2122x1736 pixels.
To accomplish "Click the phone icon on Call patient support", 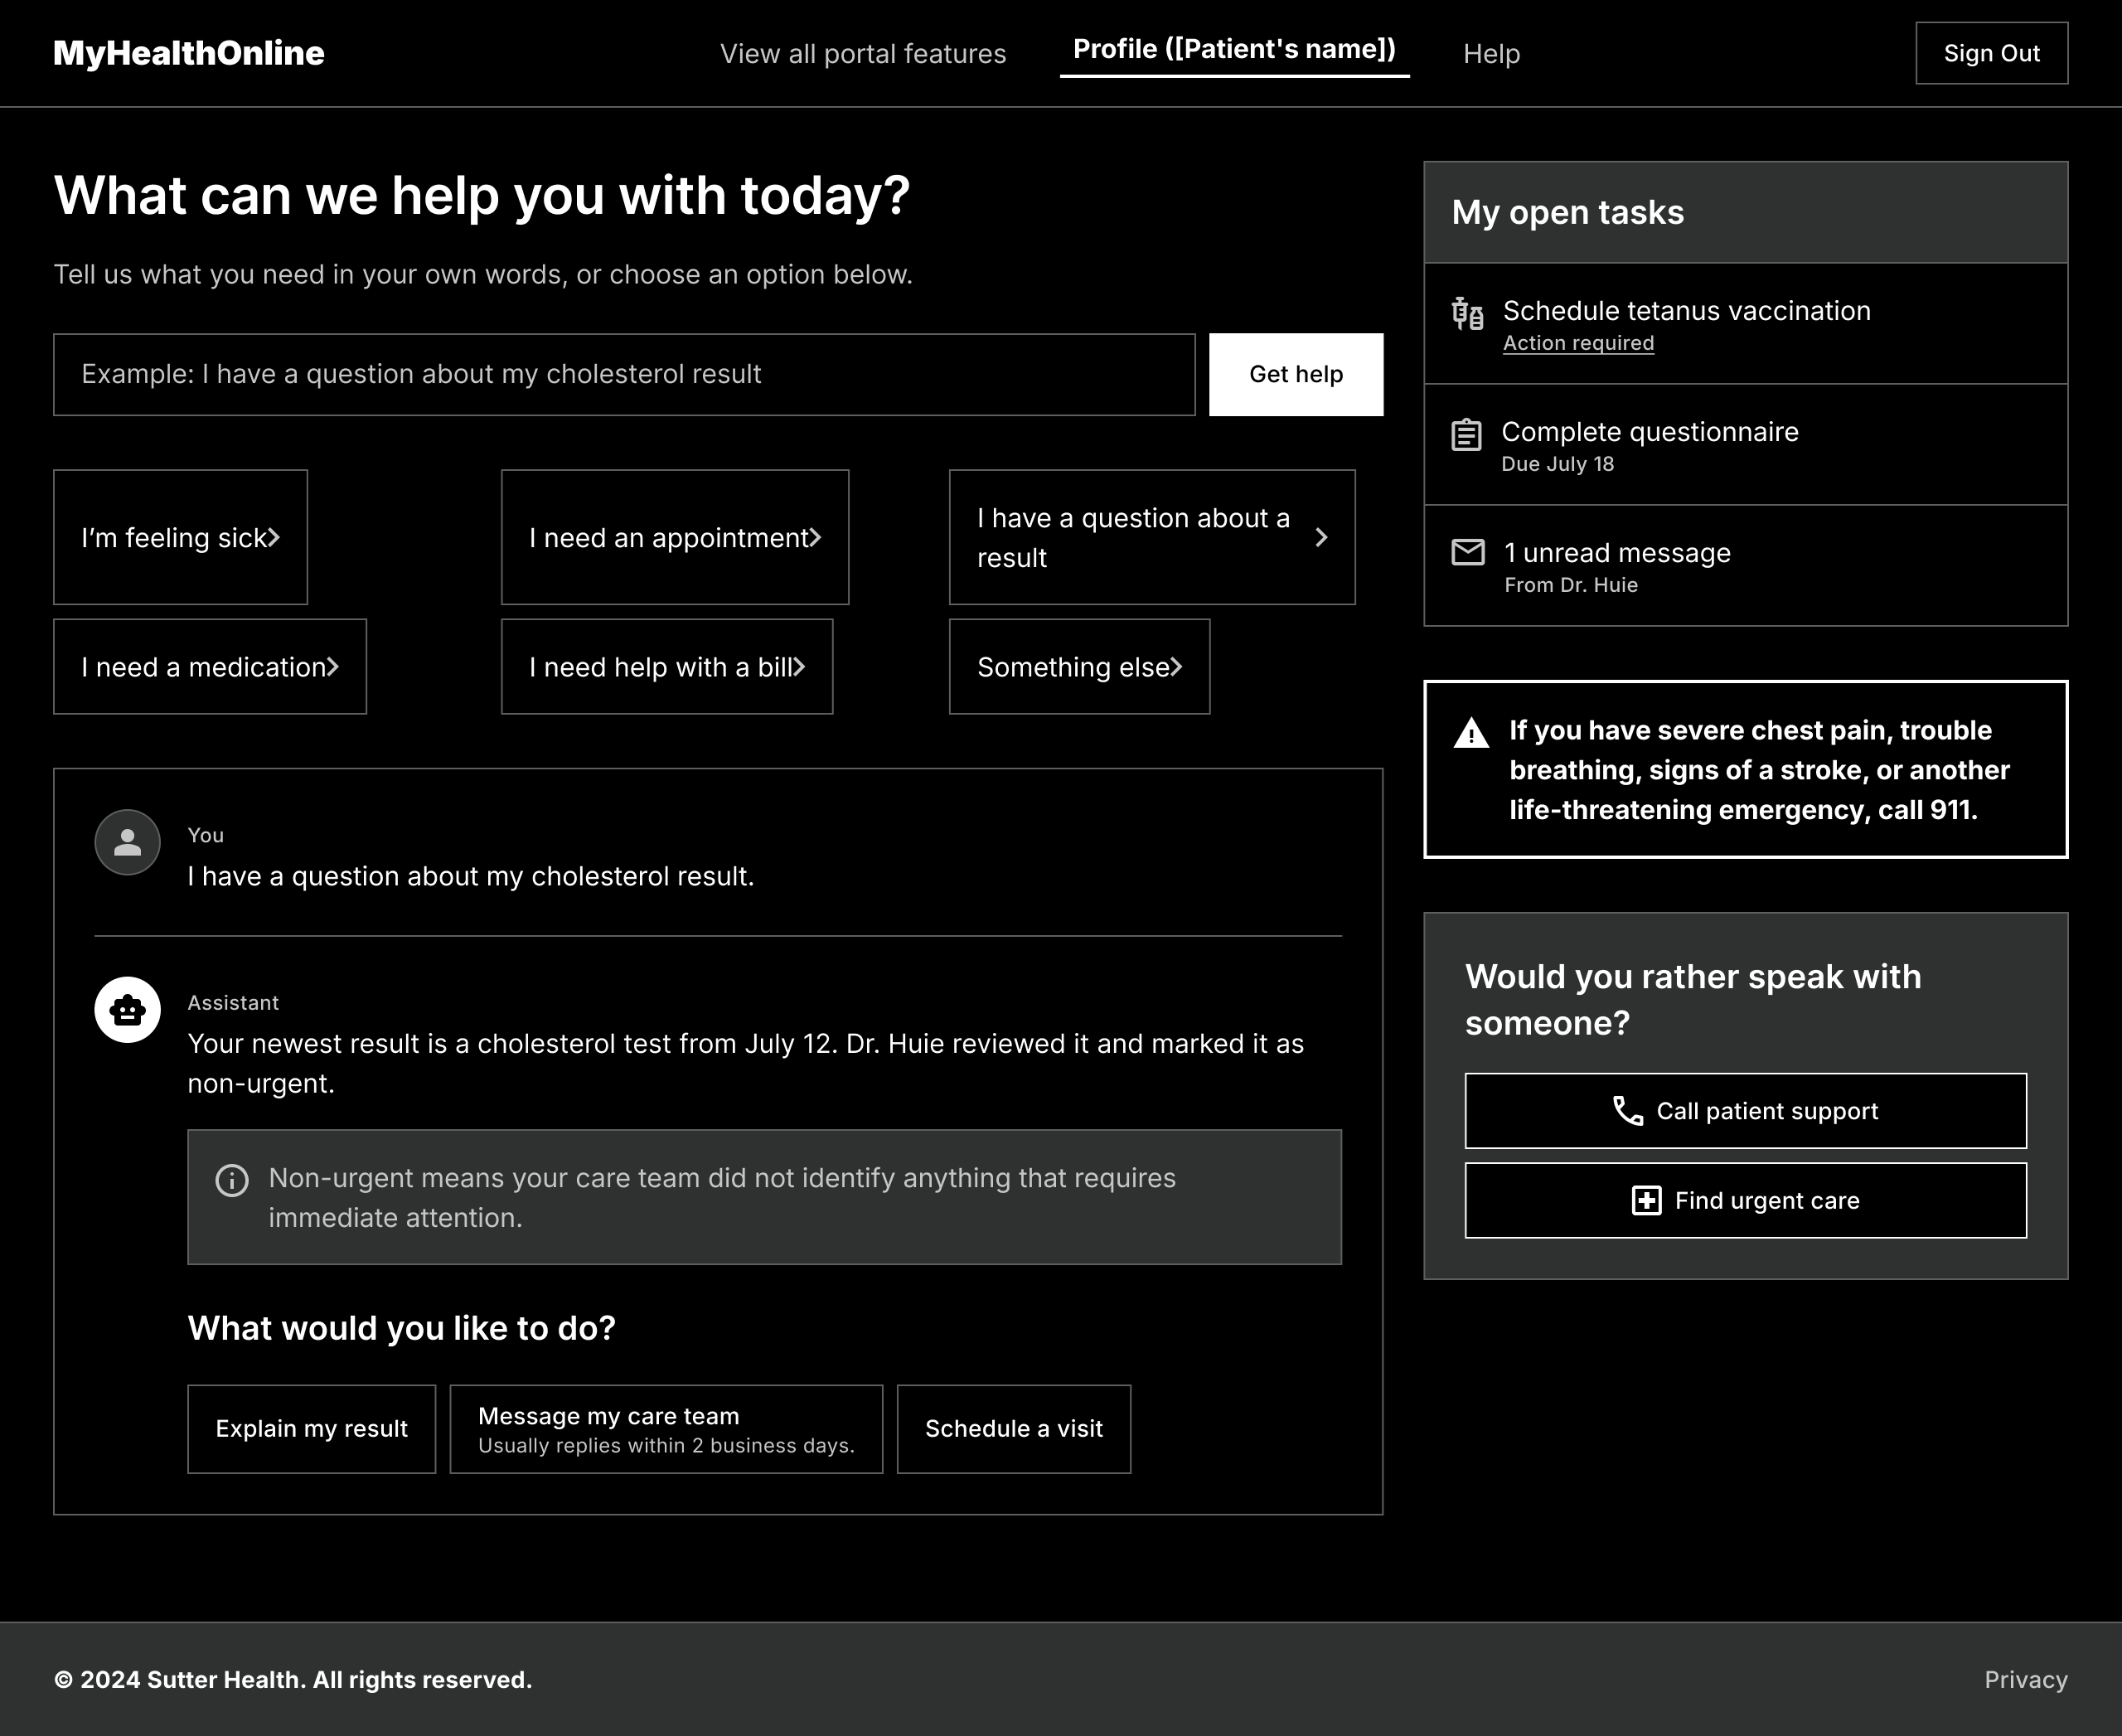I will tap(1628, 1111).
